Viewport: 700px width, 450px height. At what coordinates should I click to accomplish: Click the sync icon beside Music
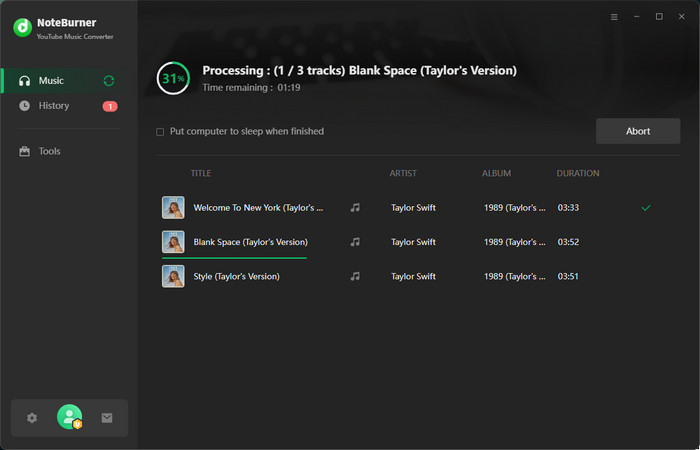click(109, 81)
